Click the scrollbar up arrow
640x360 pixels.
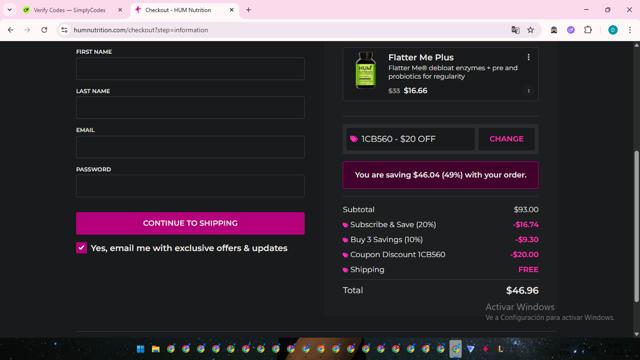(636, 45)
